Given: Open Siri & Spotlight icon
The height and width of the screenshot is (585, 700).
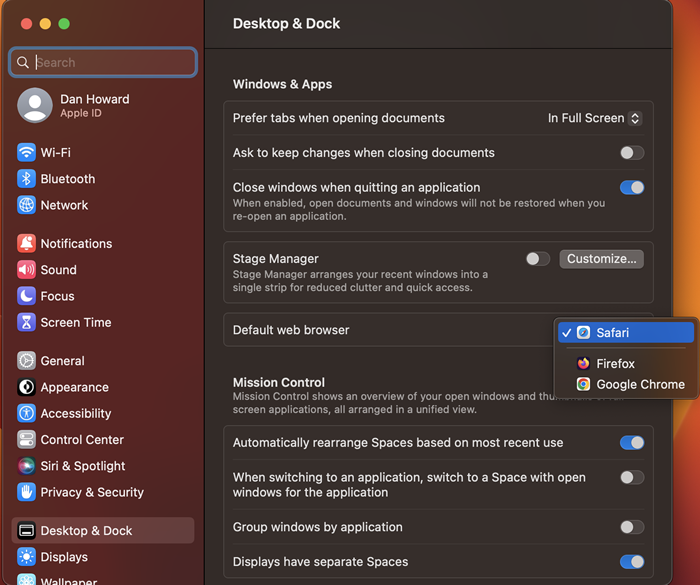Looking at the screenshot, I should pyautogui.click(x=26, y=466).
